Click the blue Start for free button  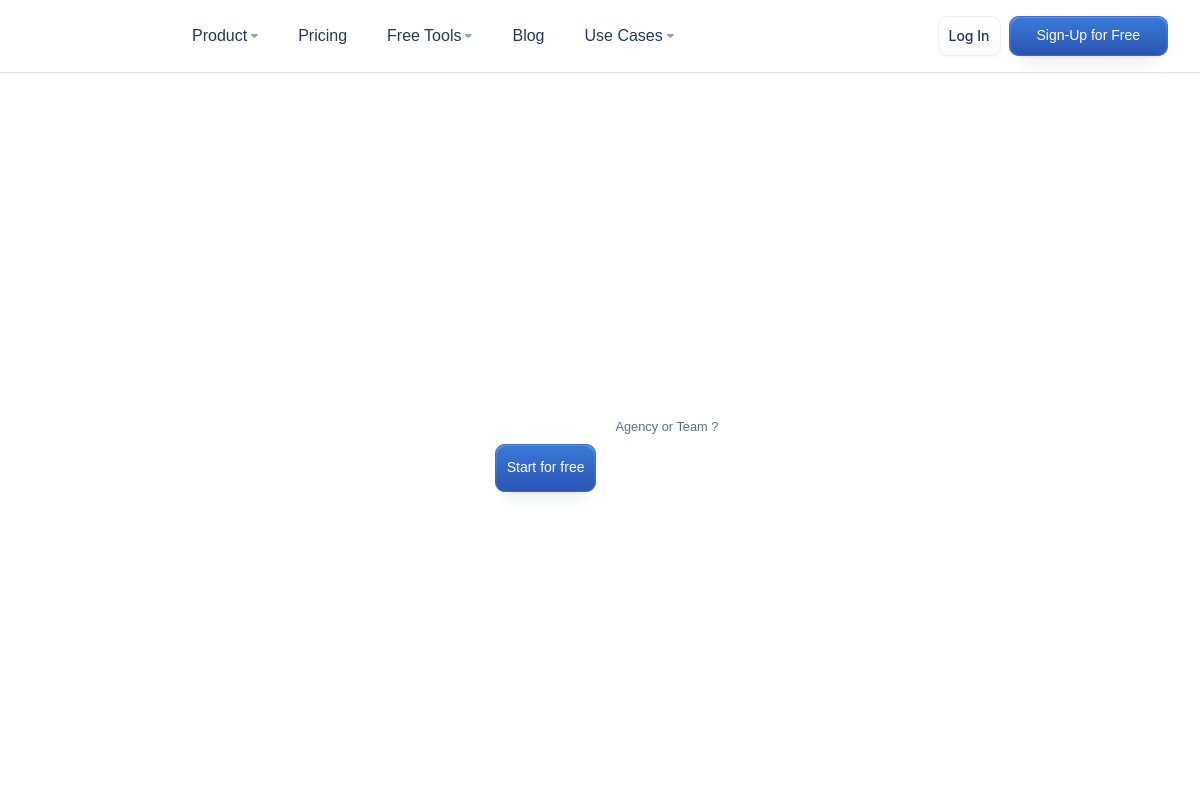tap(545, 468)
